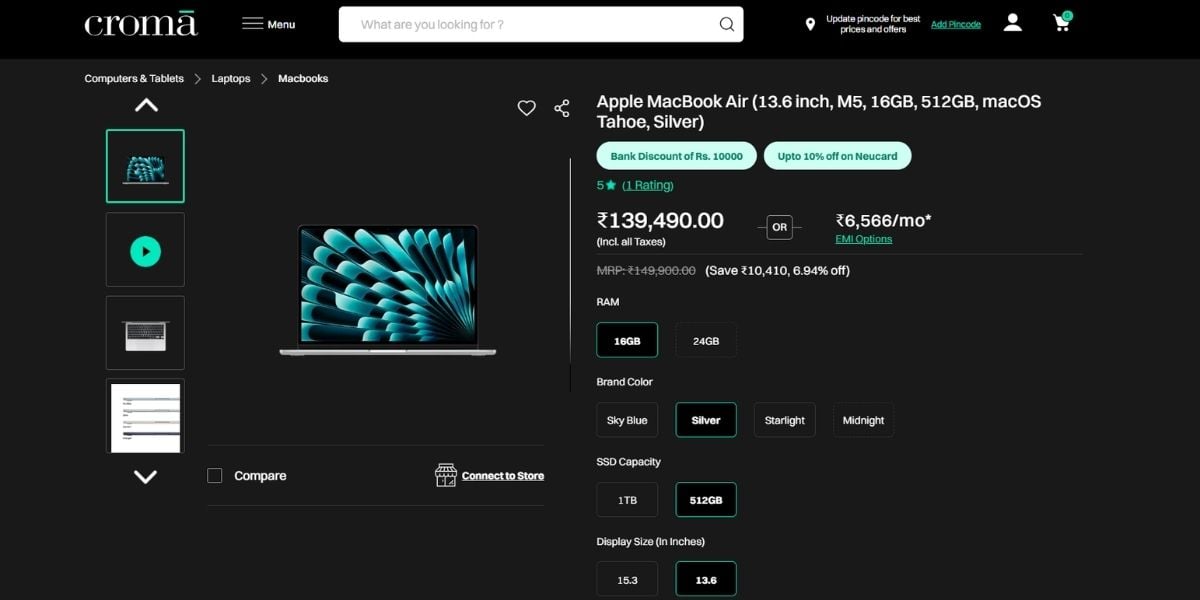Open the hamburger Menu
The image size is (1200, 600).
268,24
